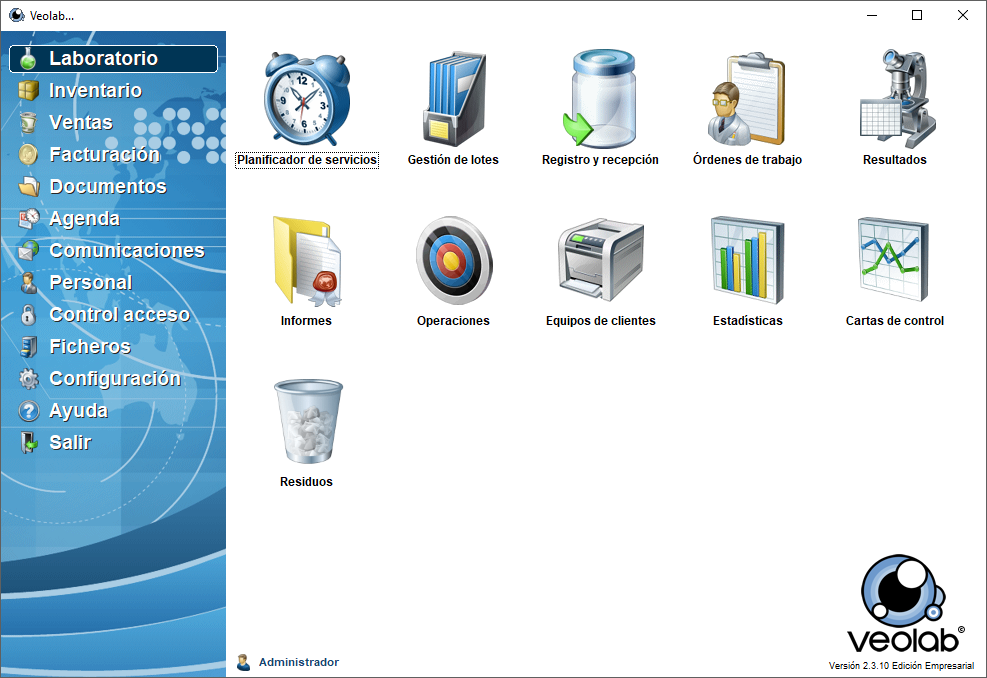Click the padlock icon beside Control acceso
This screenshot has width=987, height=678.
(x=28, y=315)
